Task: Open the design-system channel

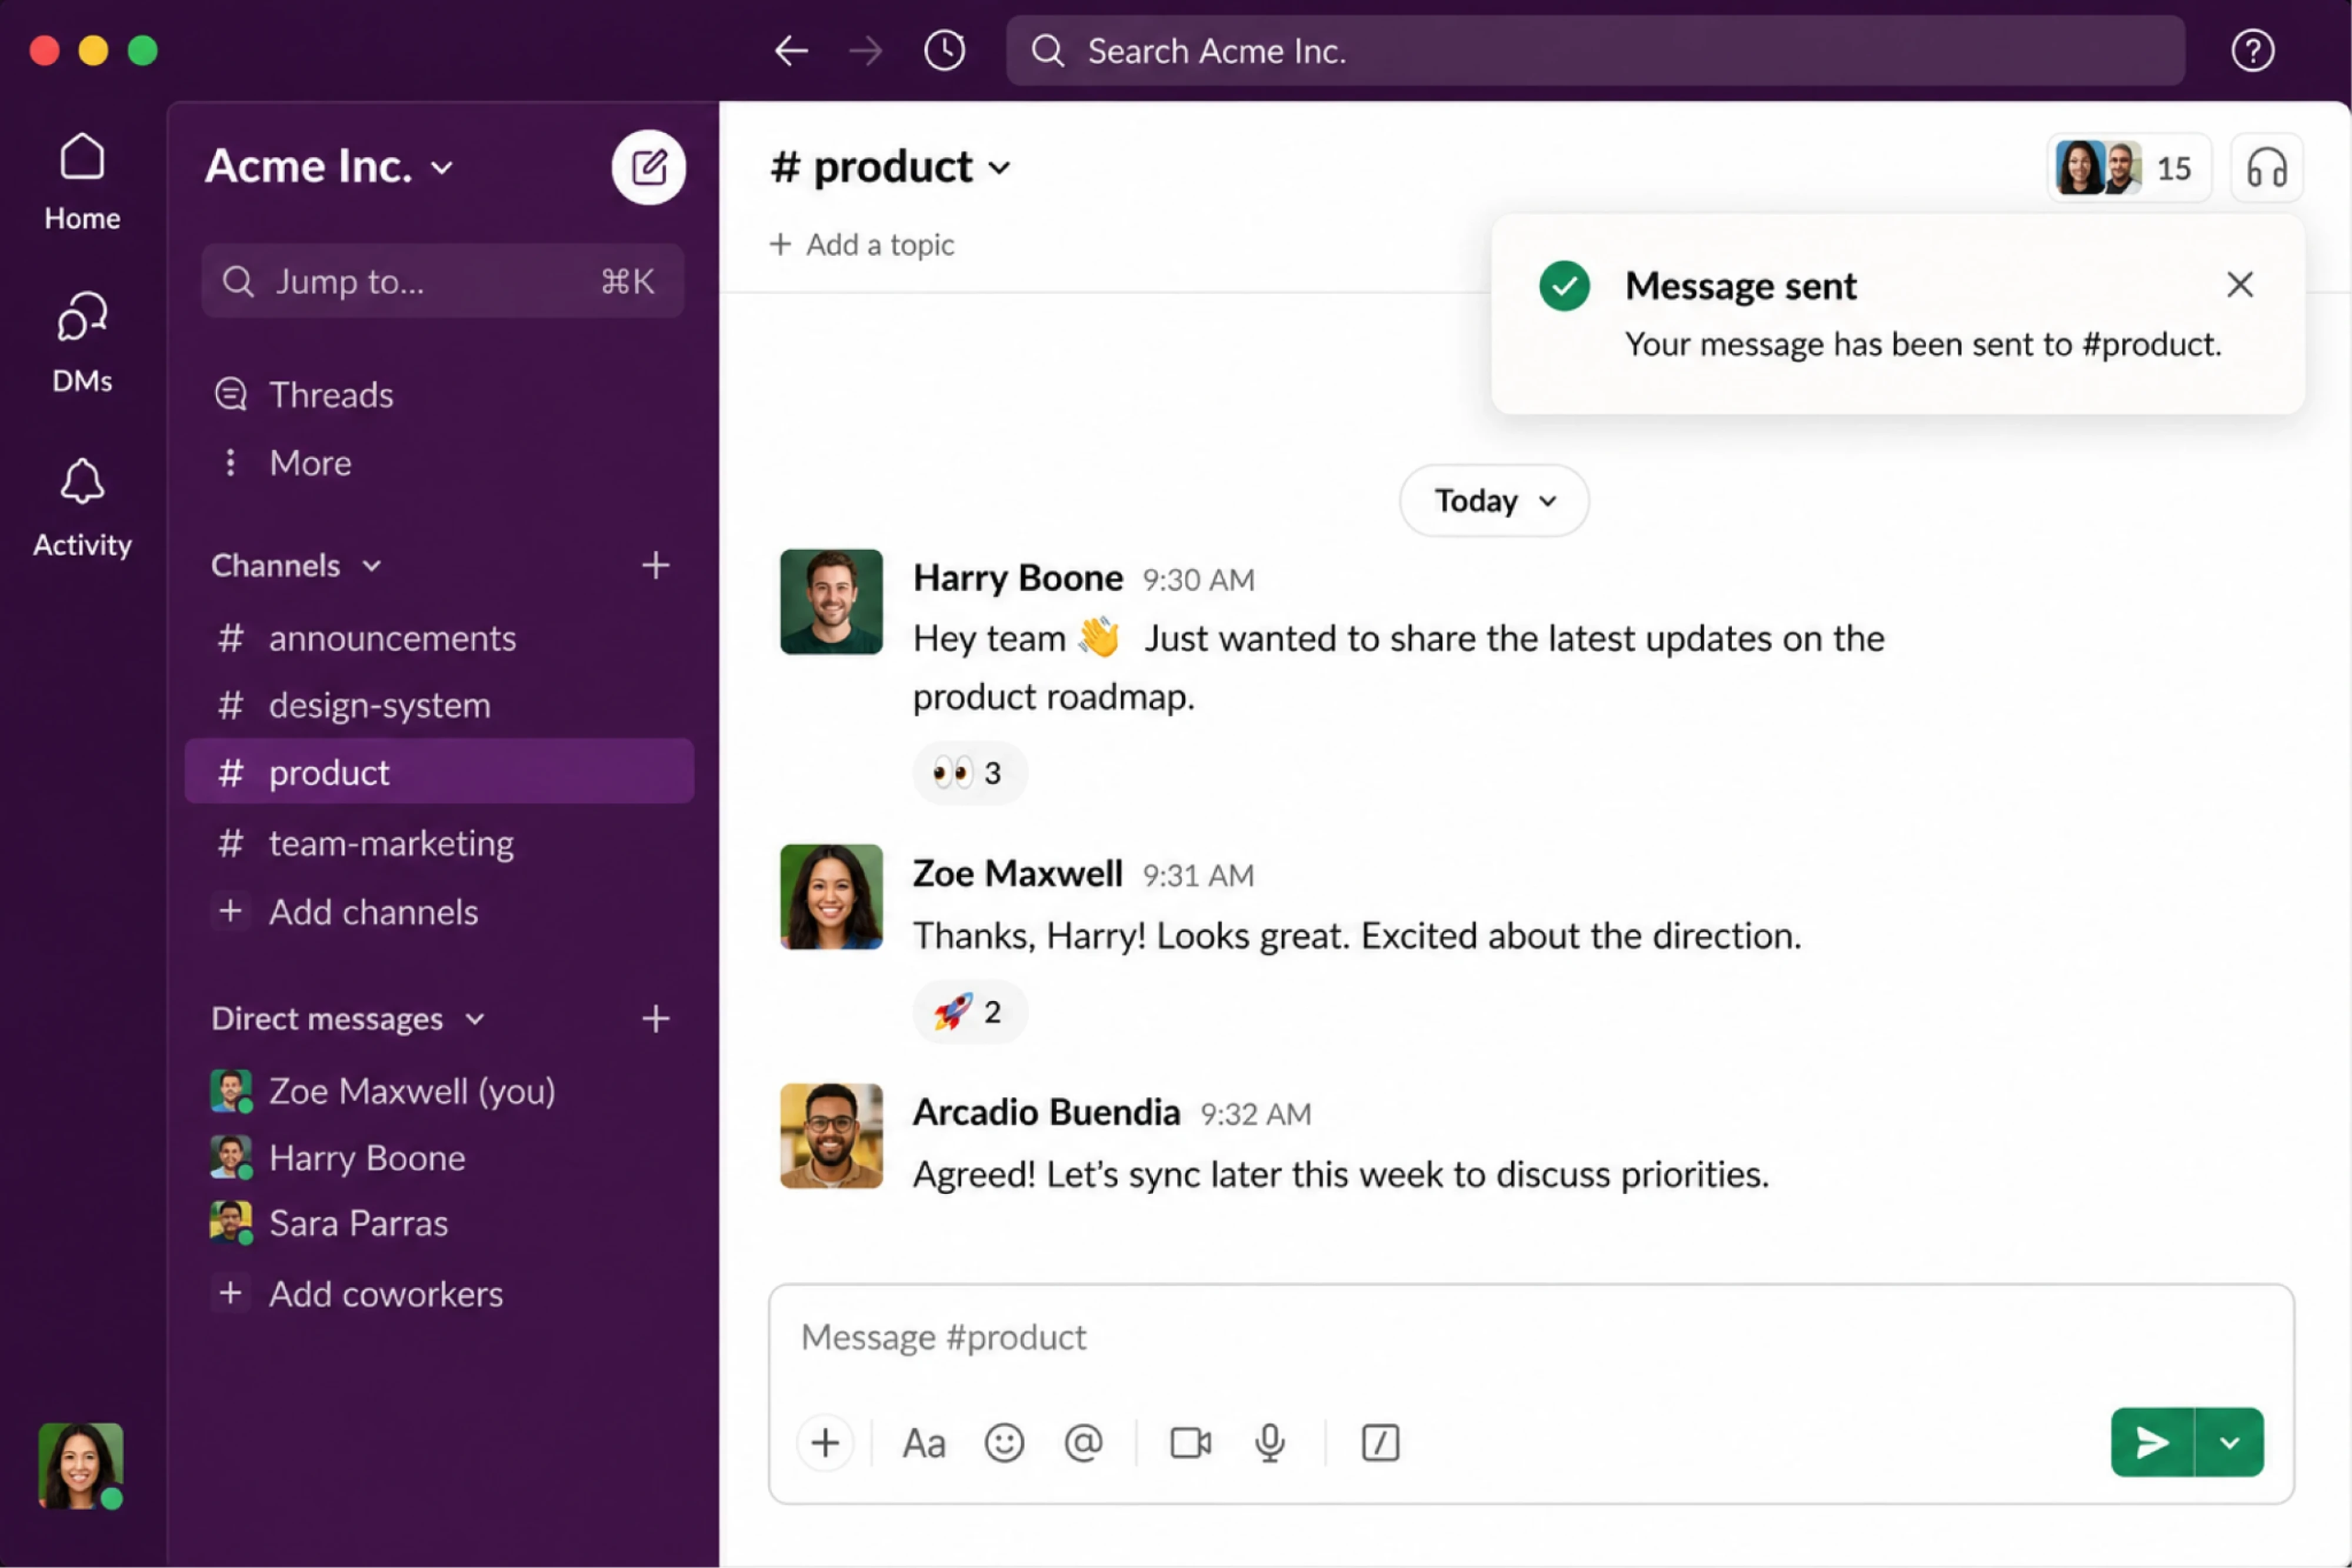Action: tap(440, 705)
